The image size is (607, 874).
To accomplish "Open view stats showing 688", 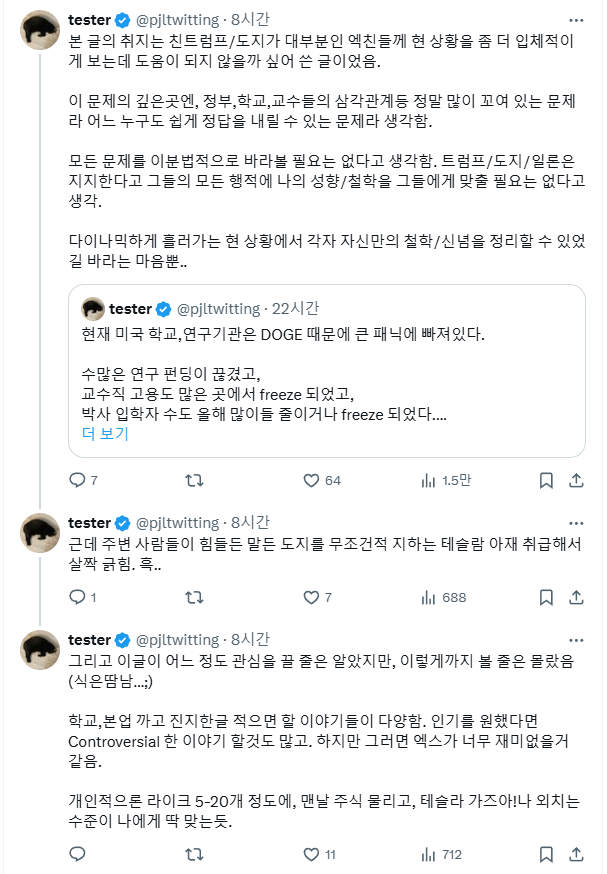I will (x=429, y=597).
